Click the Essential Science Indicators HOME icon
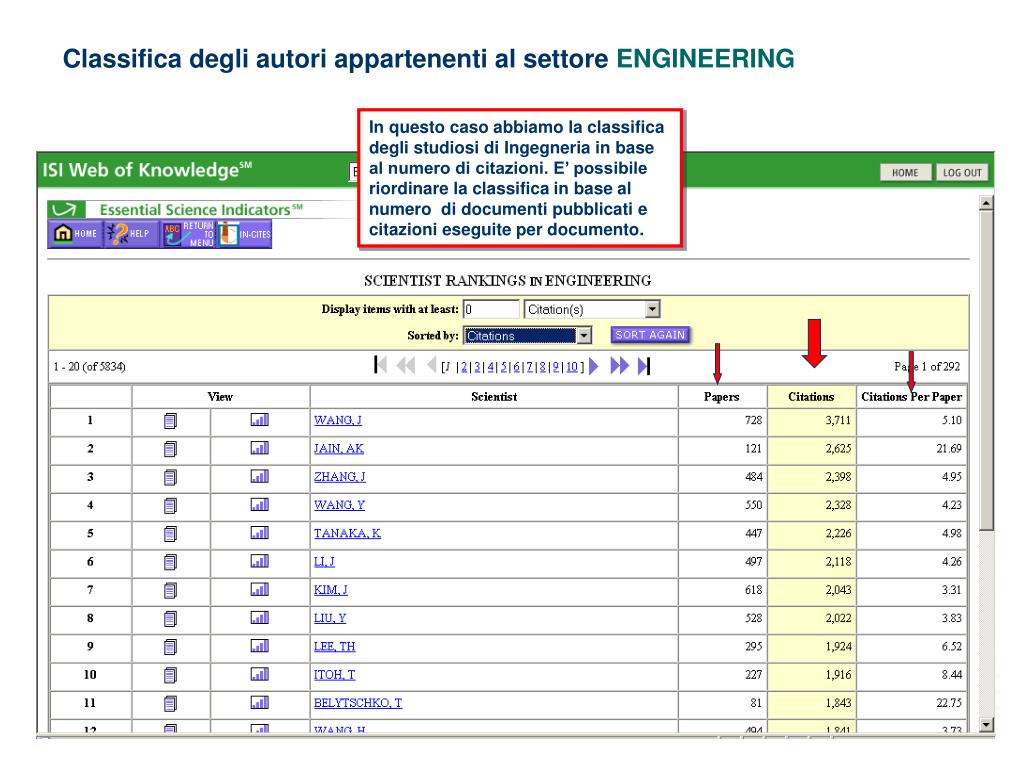1024x768 pixels. [75, 234]
